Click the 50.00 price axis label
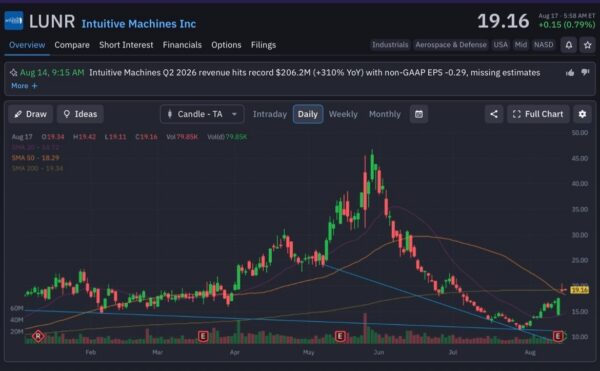600x371 pixels. coord(580,133)
